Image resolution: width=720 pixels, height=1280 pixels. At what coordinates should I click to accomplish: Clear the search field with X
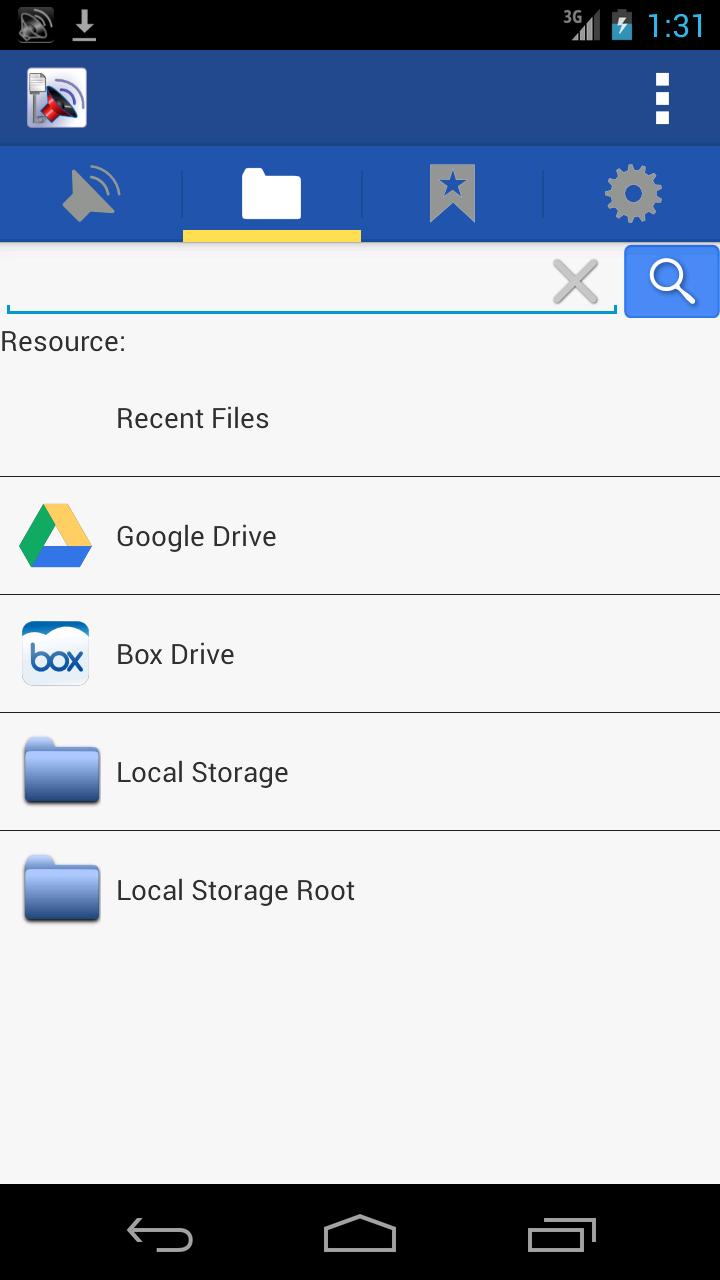[x=575, y=282]
